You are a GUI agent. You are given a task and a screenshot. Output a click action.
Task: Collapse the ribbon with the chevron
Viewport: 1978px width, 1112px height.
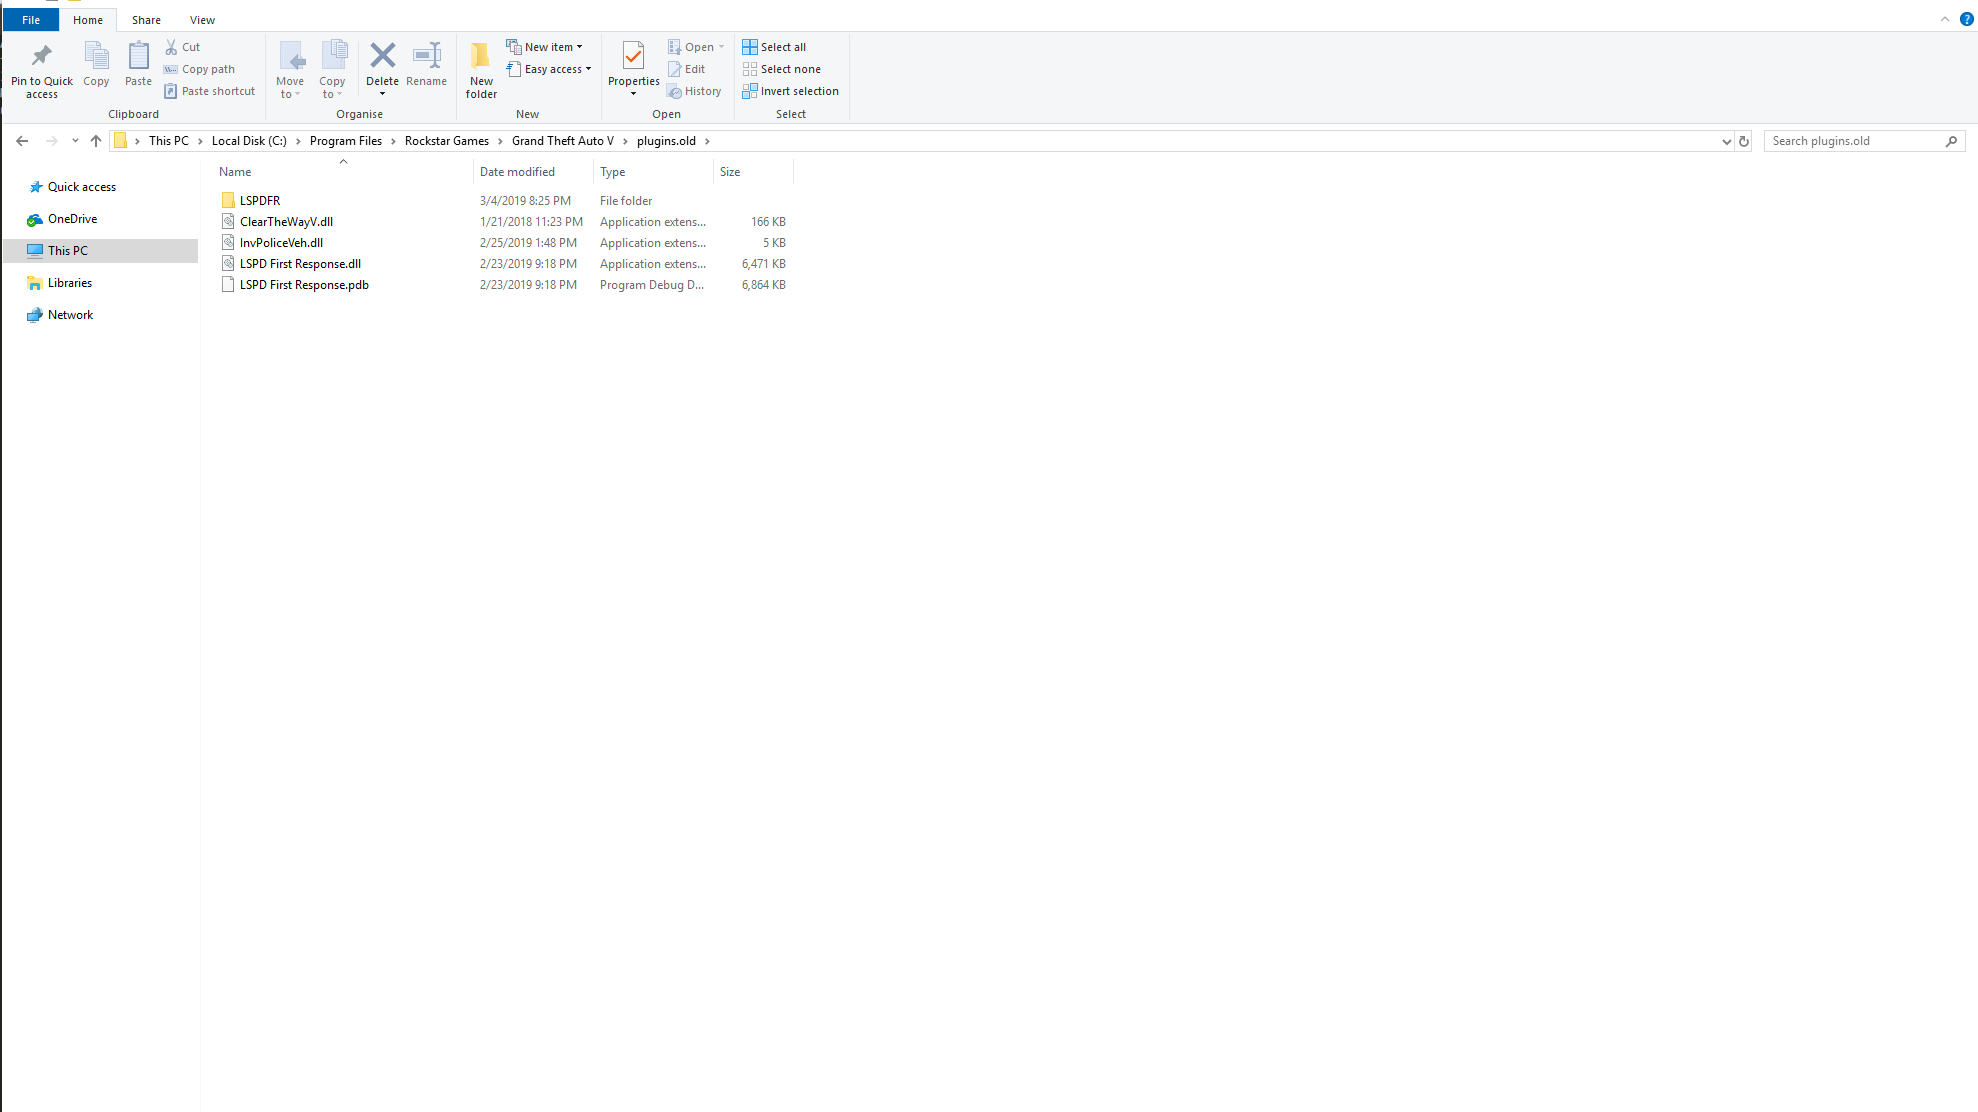coord(1945,19)
